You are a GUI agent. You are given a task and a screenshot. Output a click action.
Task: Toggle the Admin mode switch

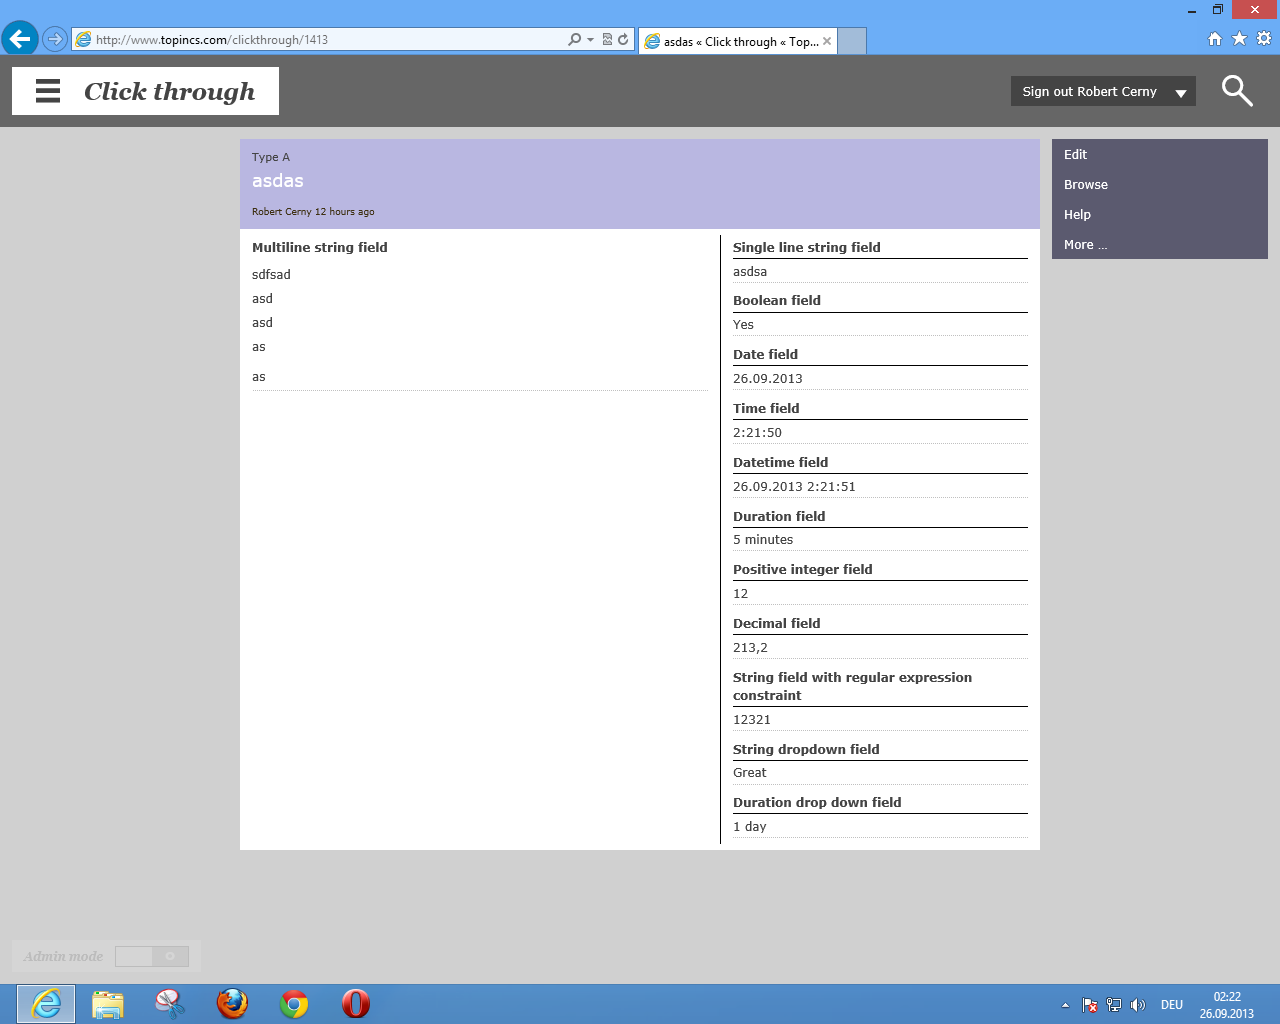(x=152, y=957)
